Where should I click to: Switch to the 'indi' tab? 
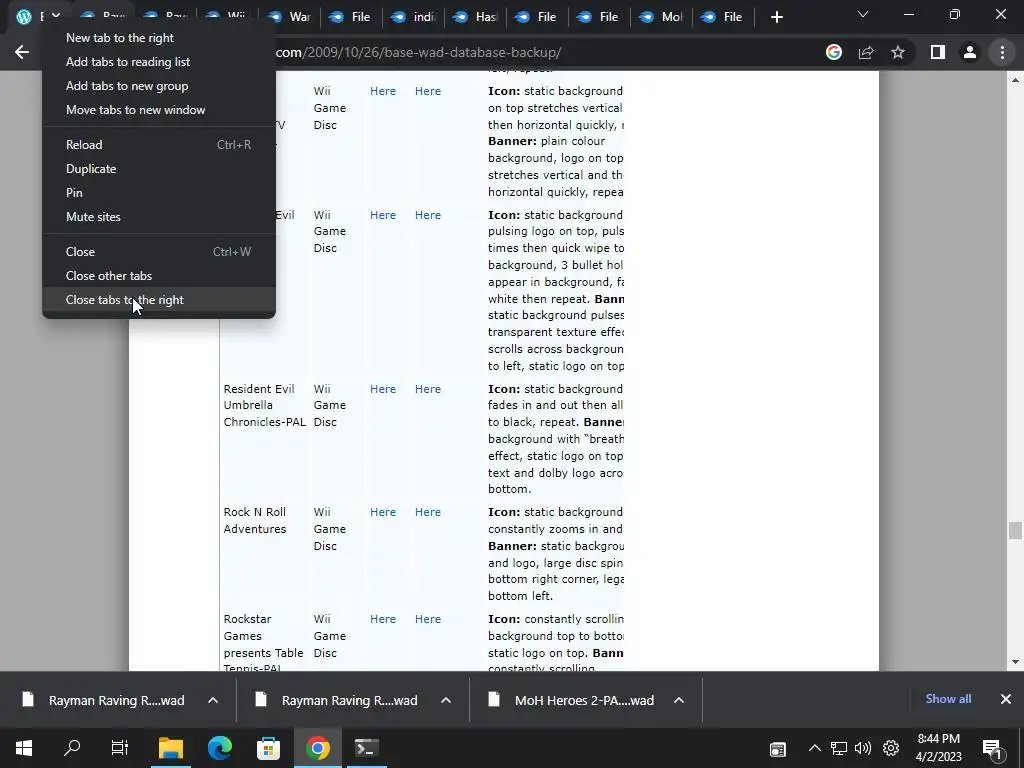click(414, 17)
